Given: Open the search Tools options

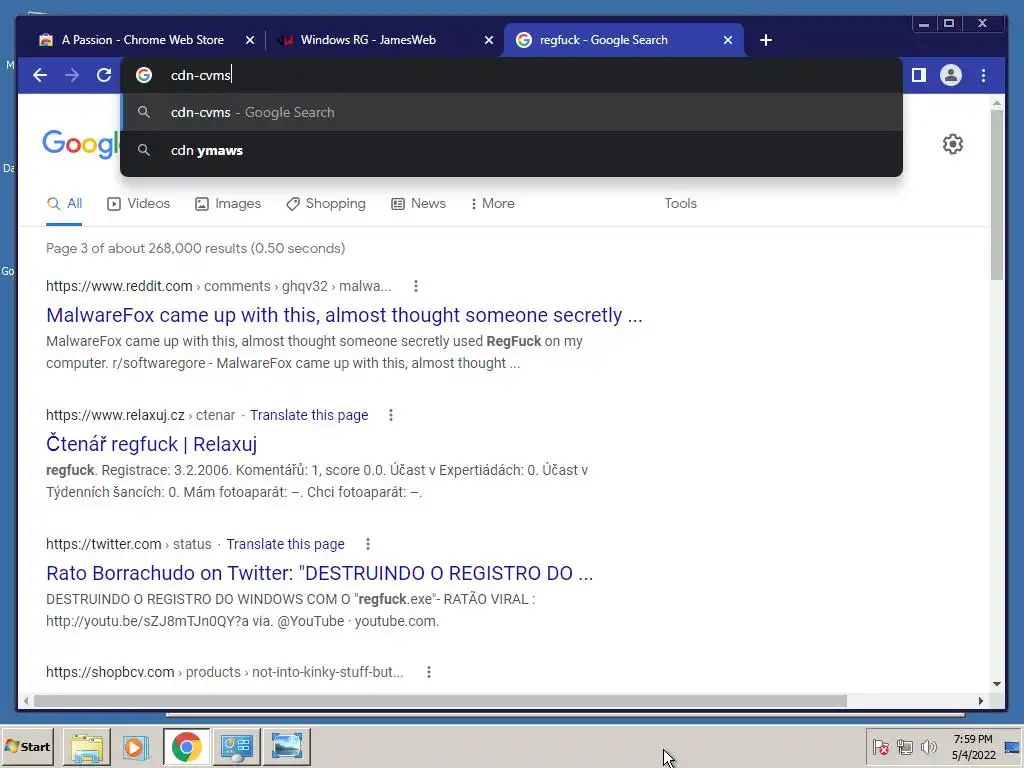Looking at the screenshot, I should (680, 203).
